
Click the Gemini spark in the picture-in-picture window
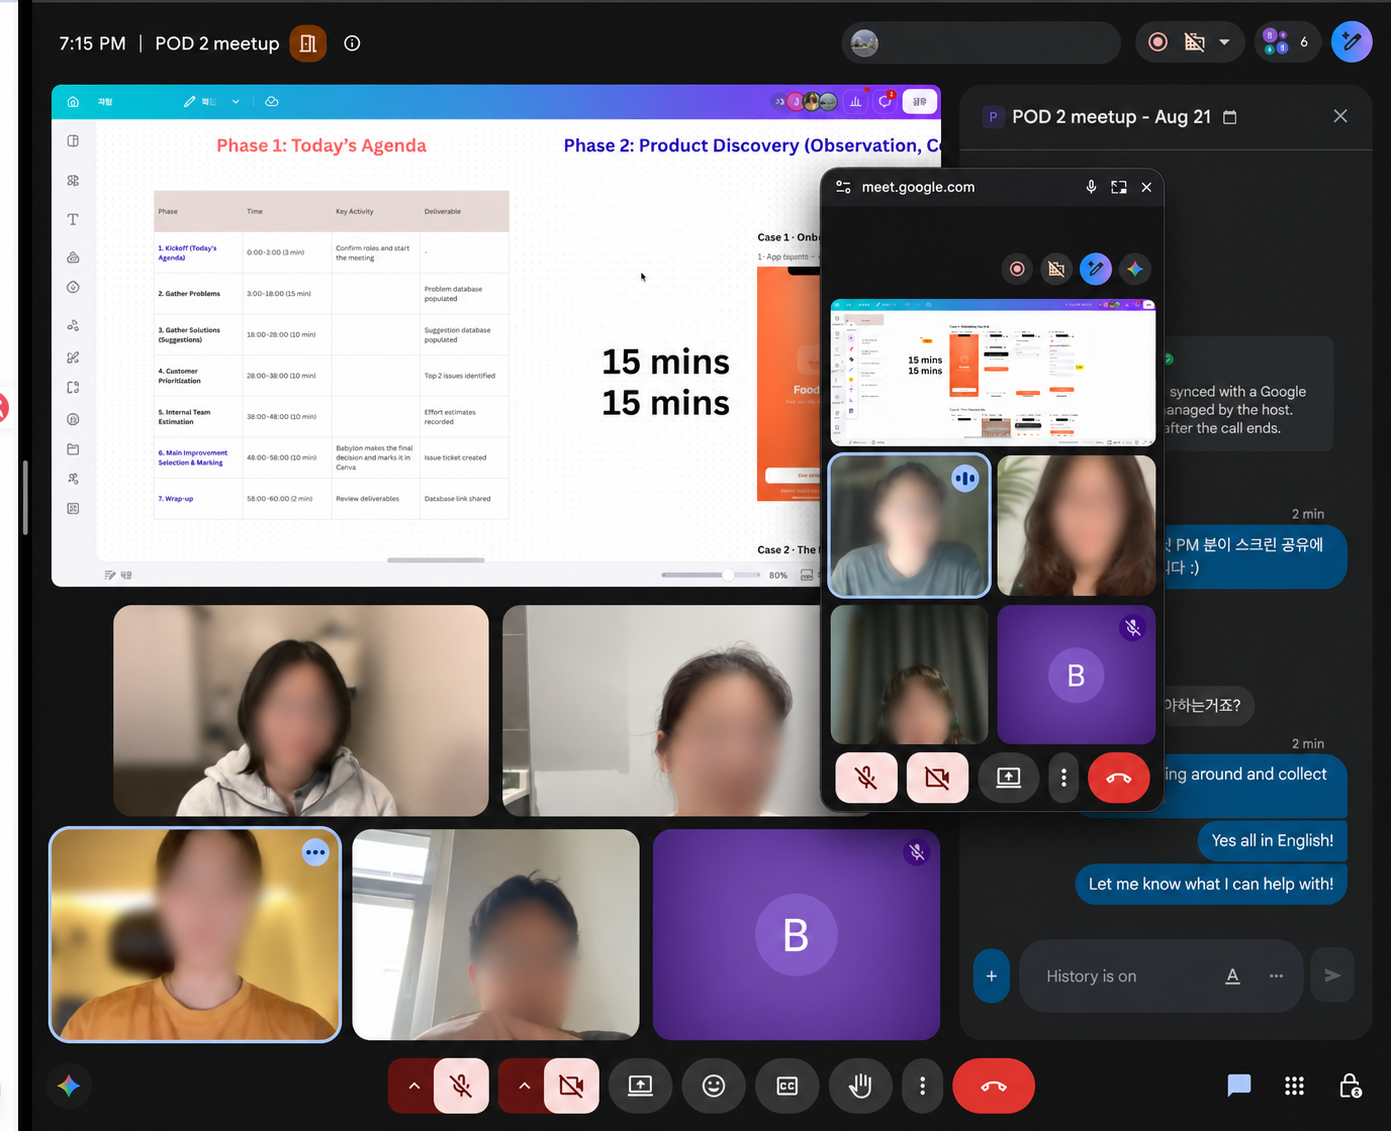pos(1134,269)
